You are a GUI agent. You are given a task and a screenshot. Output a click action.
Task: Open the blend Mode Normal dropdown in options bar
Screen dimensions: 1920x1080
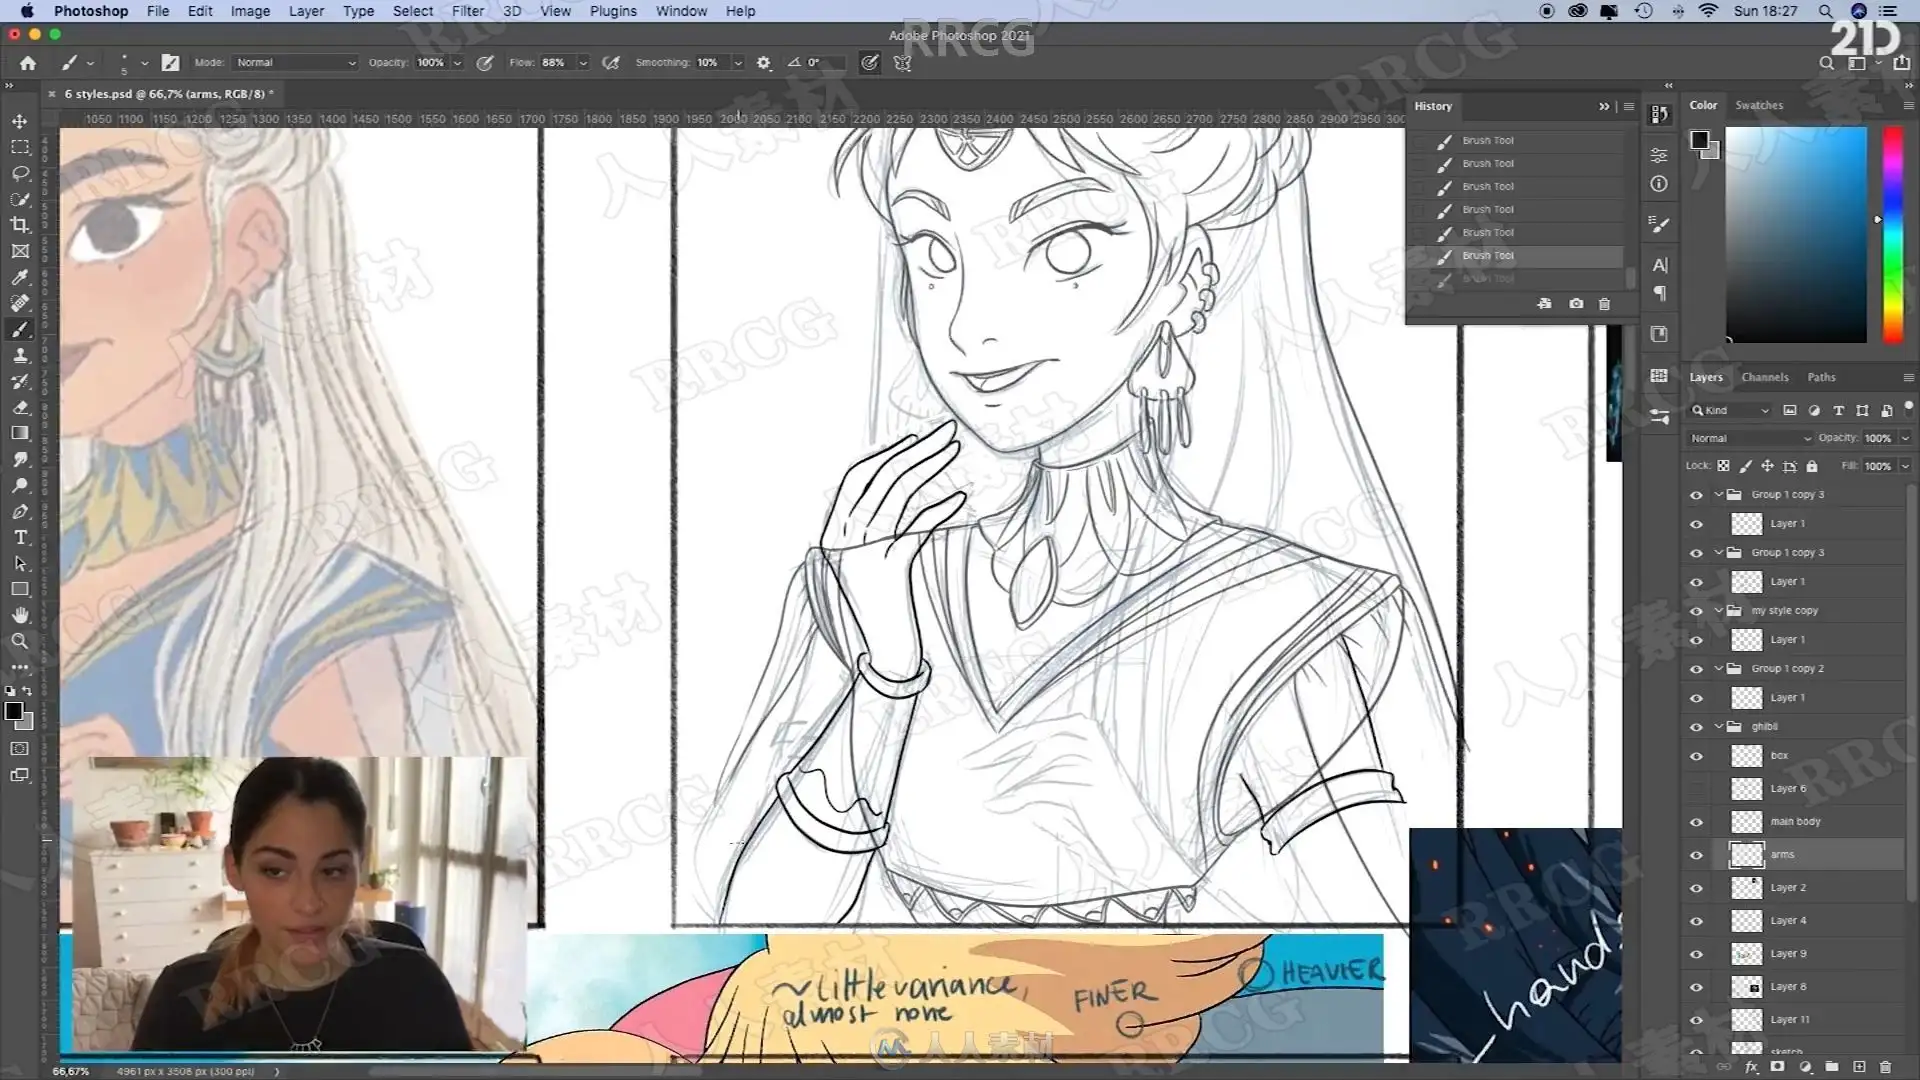(x=295, y=63)
